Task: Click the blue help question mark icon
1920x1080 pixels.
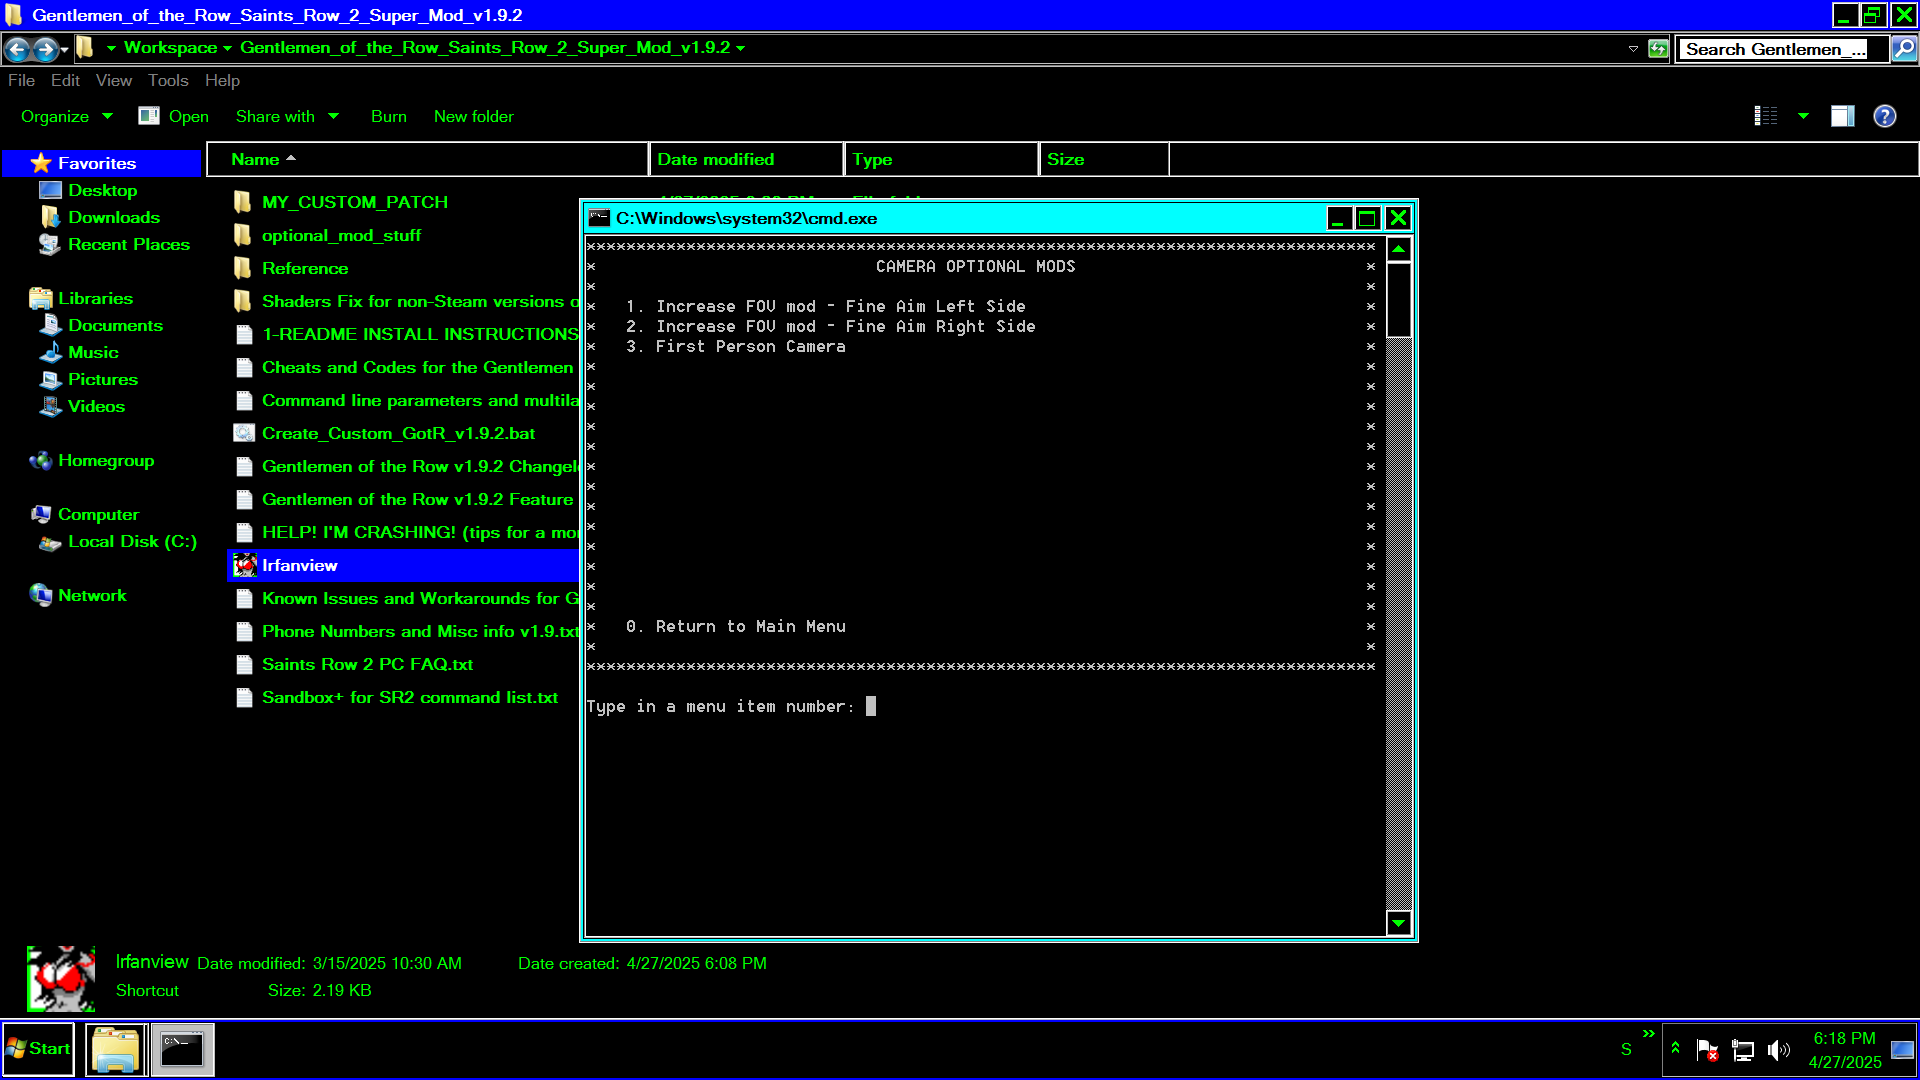Action: 1885,117
